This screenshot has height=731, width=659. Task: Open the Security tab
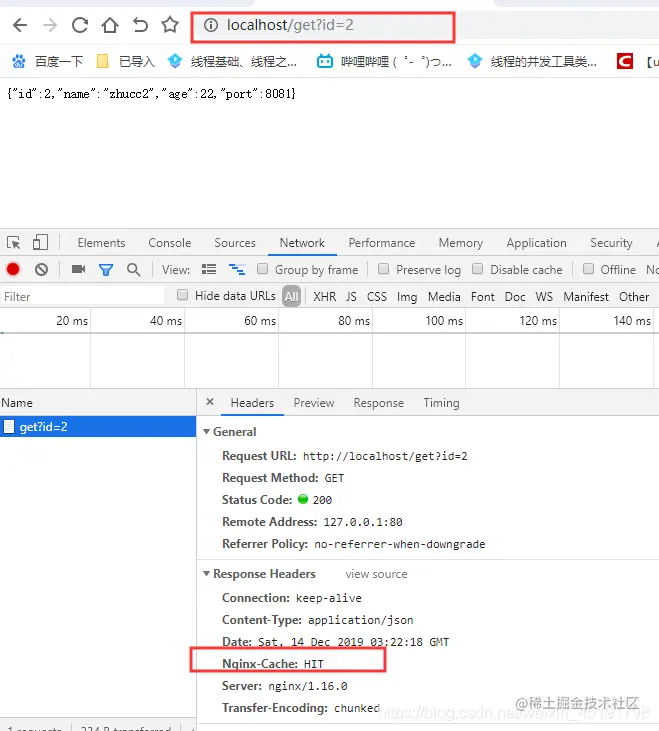pyautogui.click(x=611, y=243)
